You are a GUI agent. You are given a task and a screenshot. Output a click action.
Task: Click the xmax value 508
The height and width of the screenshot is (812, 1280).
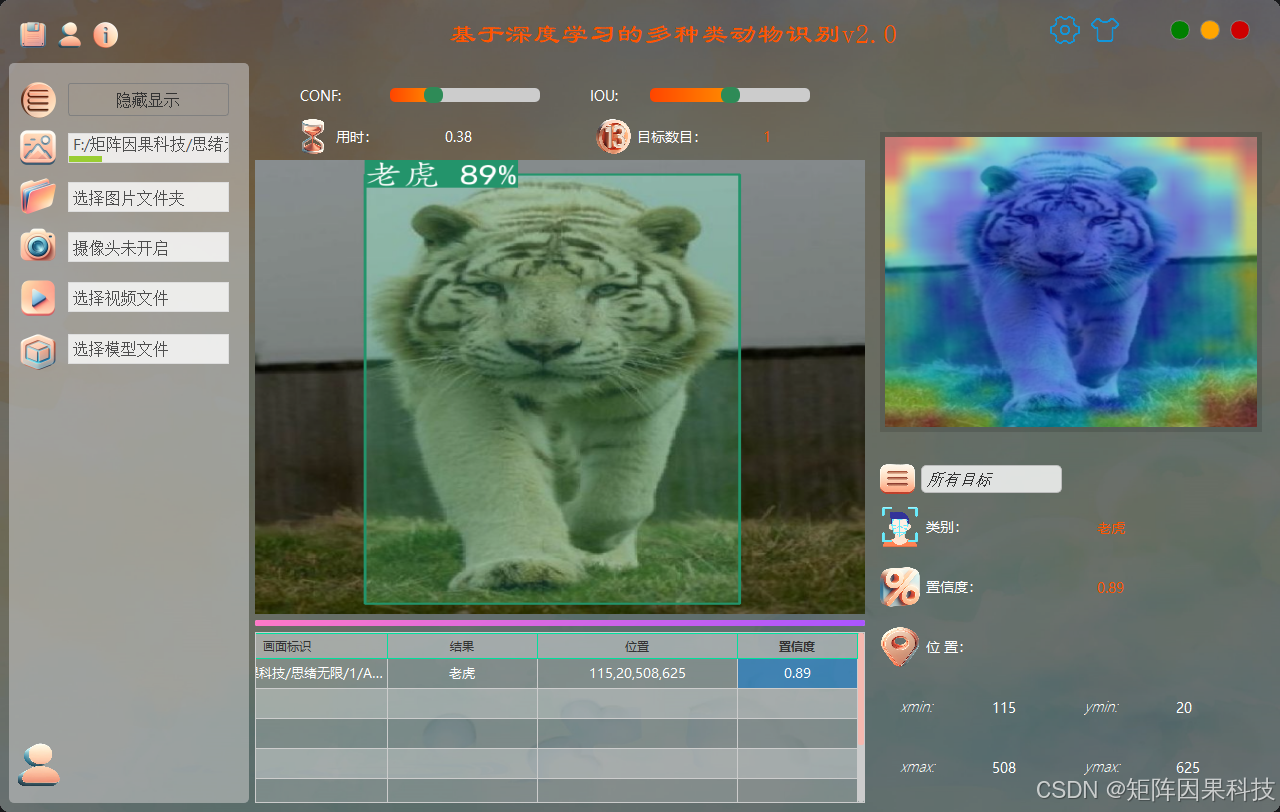click(1004, 767)
